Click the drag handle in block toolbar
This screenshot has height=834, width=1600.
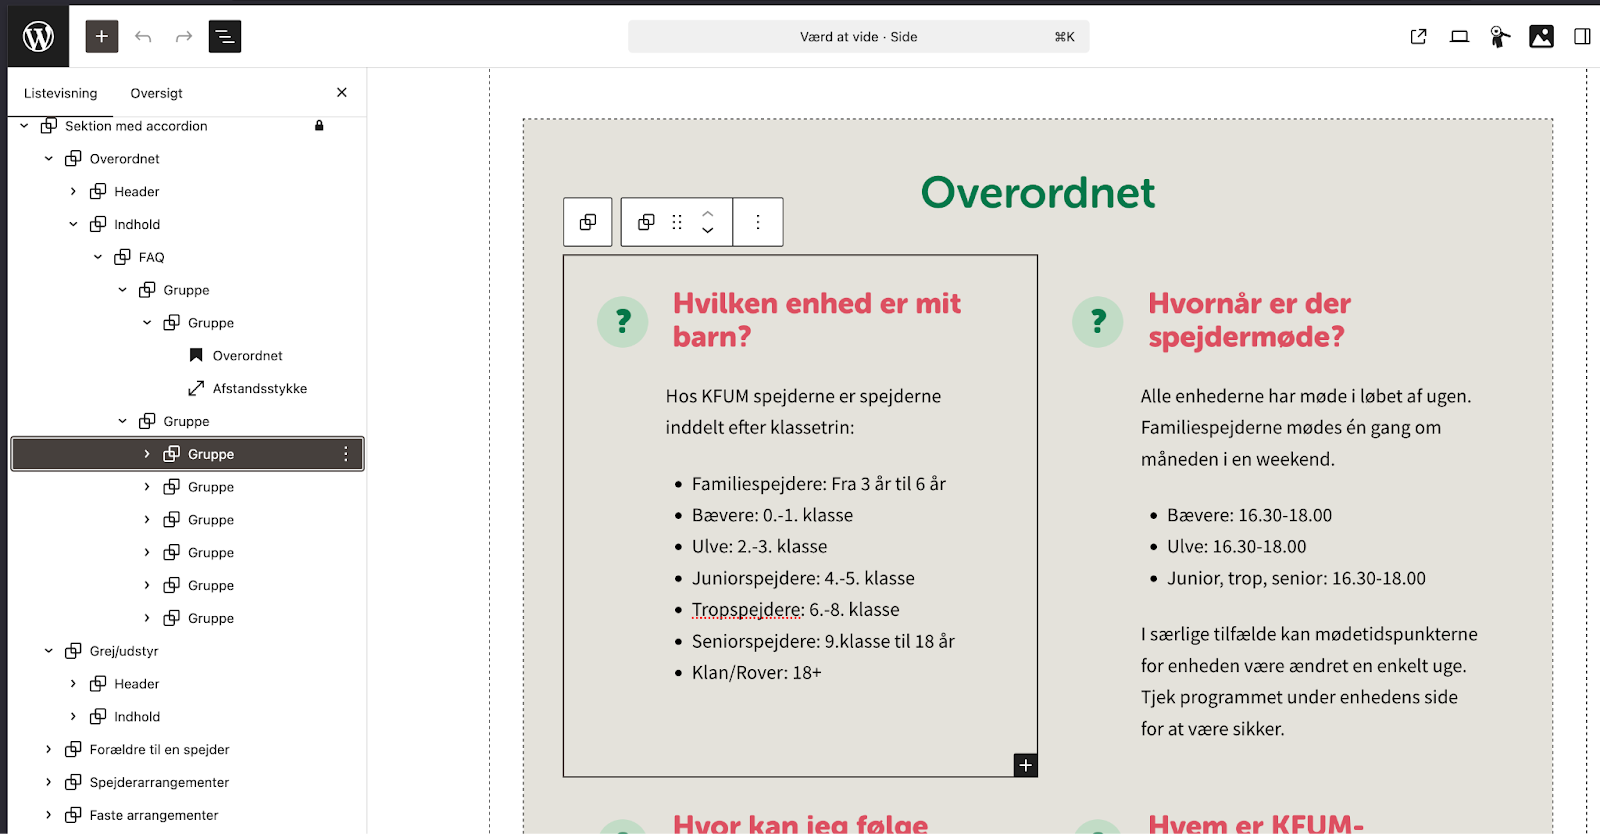click(x=677, y=222)
